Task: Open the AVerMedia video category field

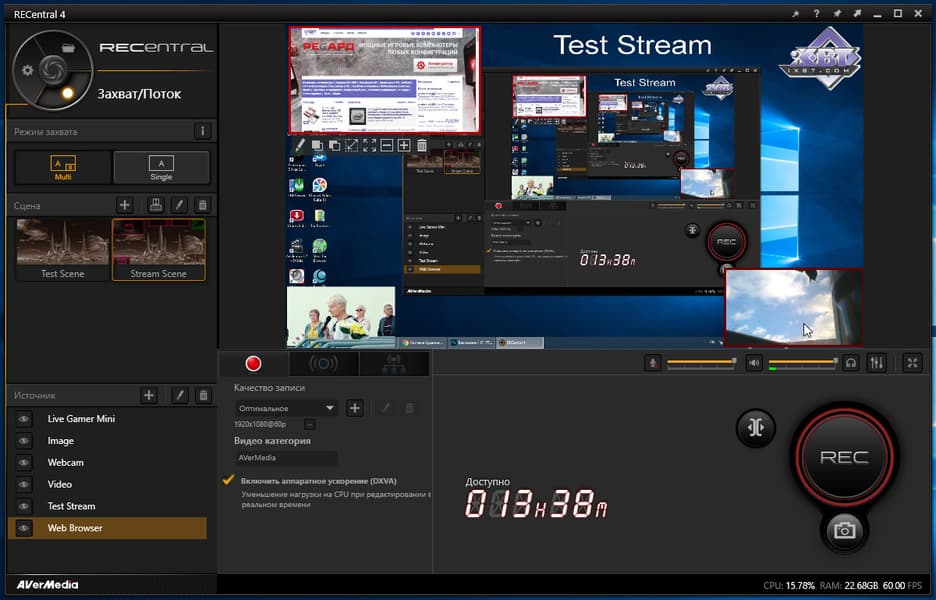Action: 286,458
